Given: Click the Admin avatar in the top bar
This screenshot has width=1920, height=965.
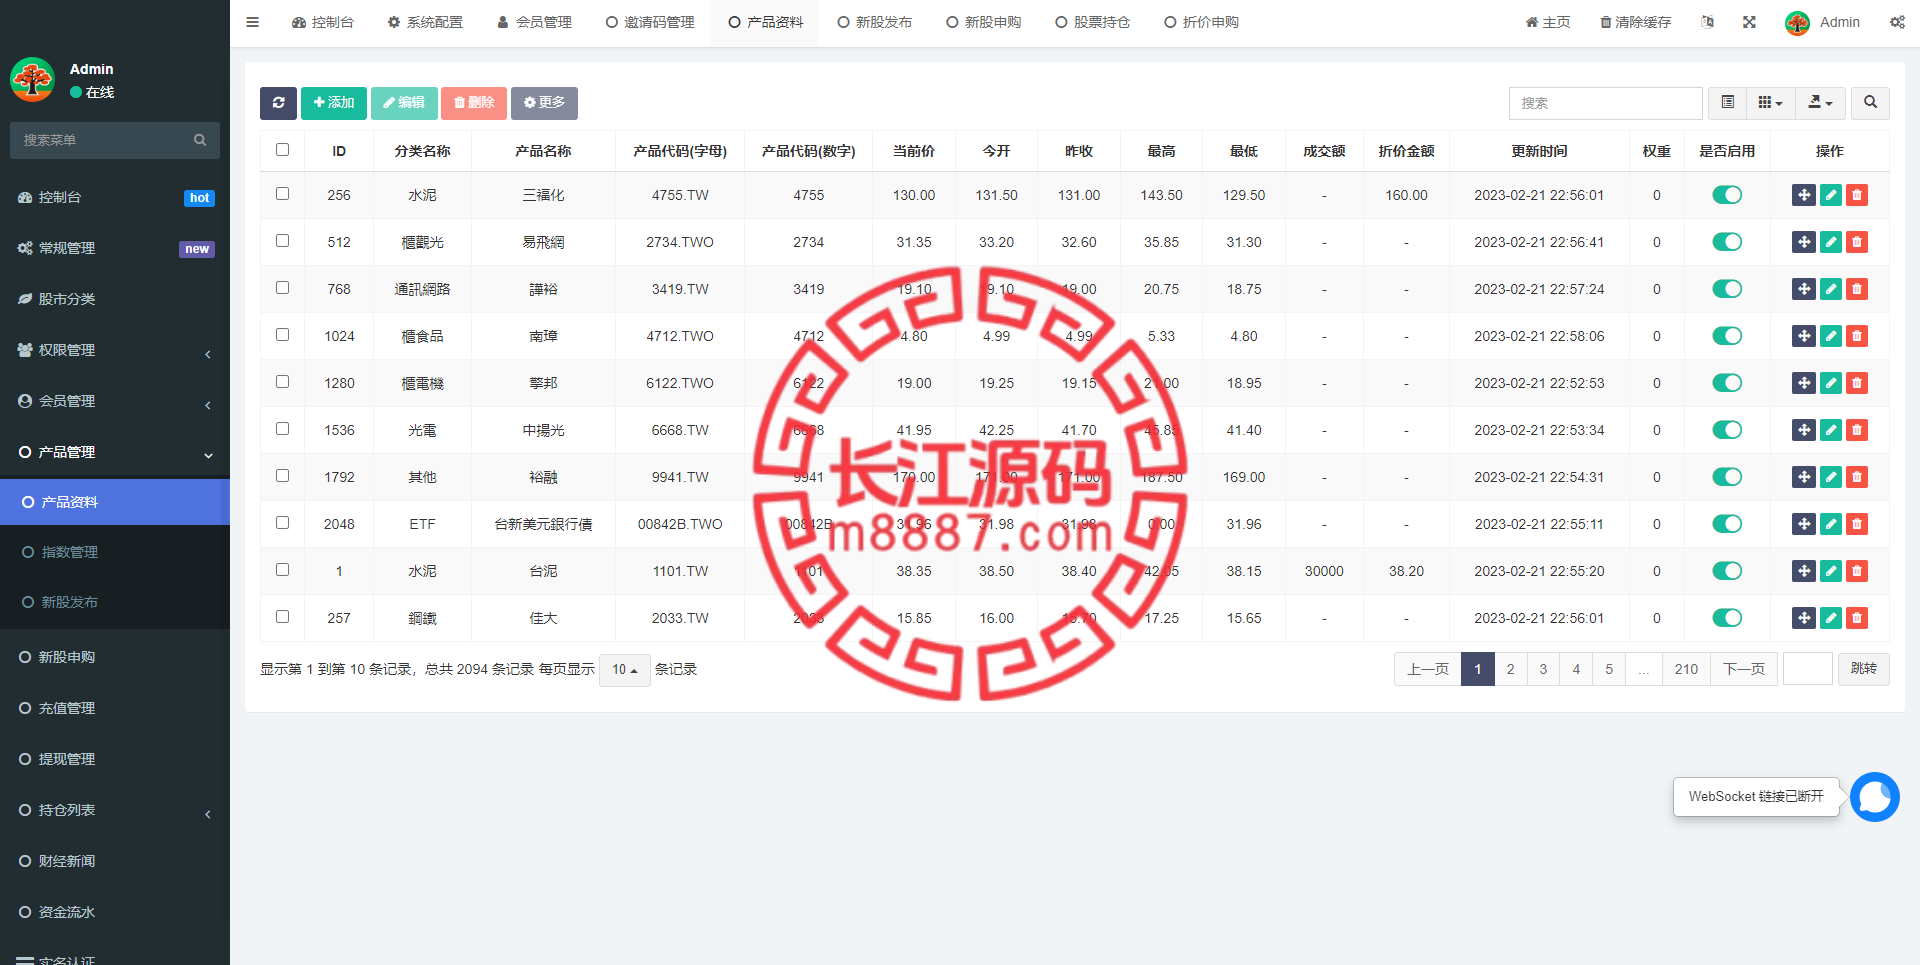Looking at the screenshot, I should click(1797, 23).
